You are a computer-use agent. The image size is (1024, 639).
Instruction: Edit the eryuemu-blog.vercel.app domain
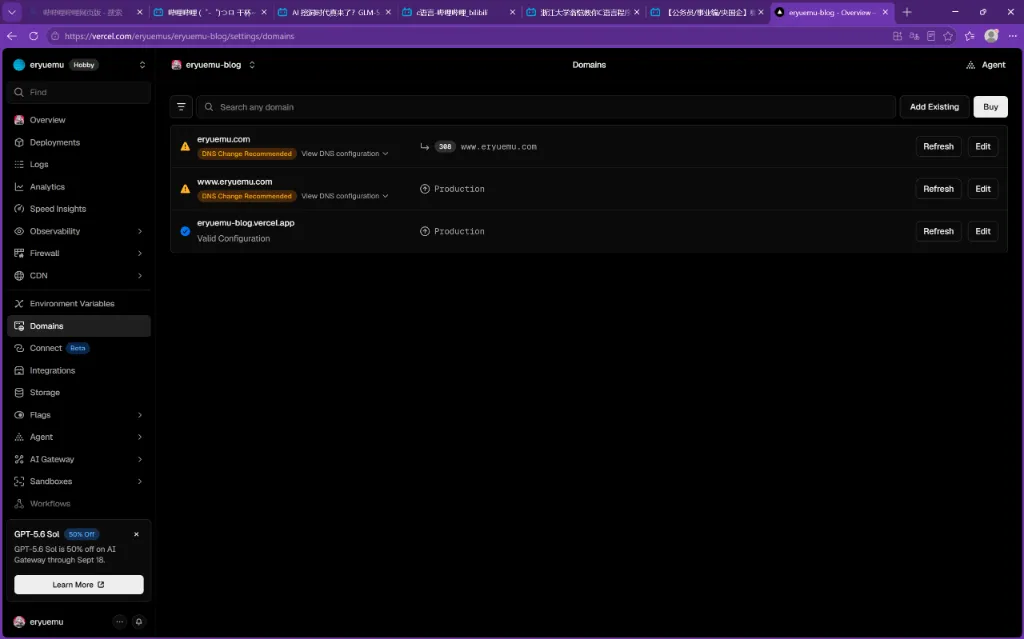(x=983, y=231)
